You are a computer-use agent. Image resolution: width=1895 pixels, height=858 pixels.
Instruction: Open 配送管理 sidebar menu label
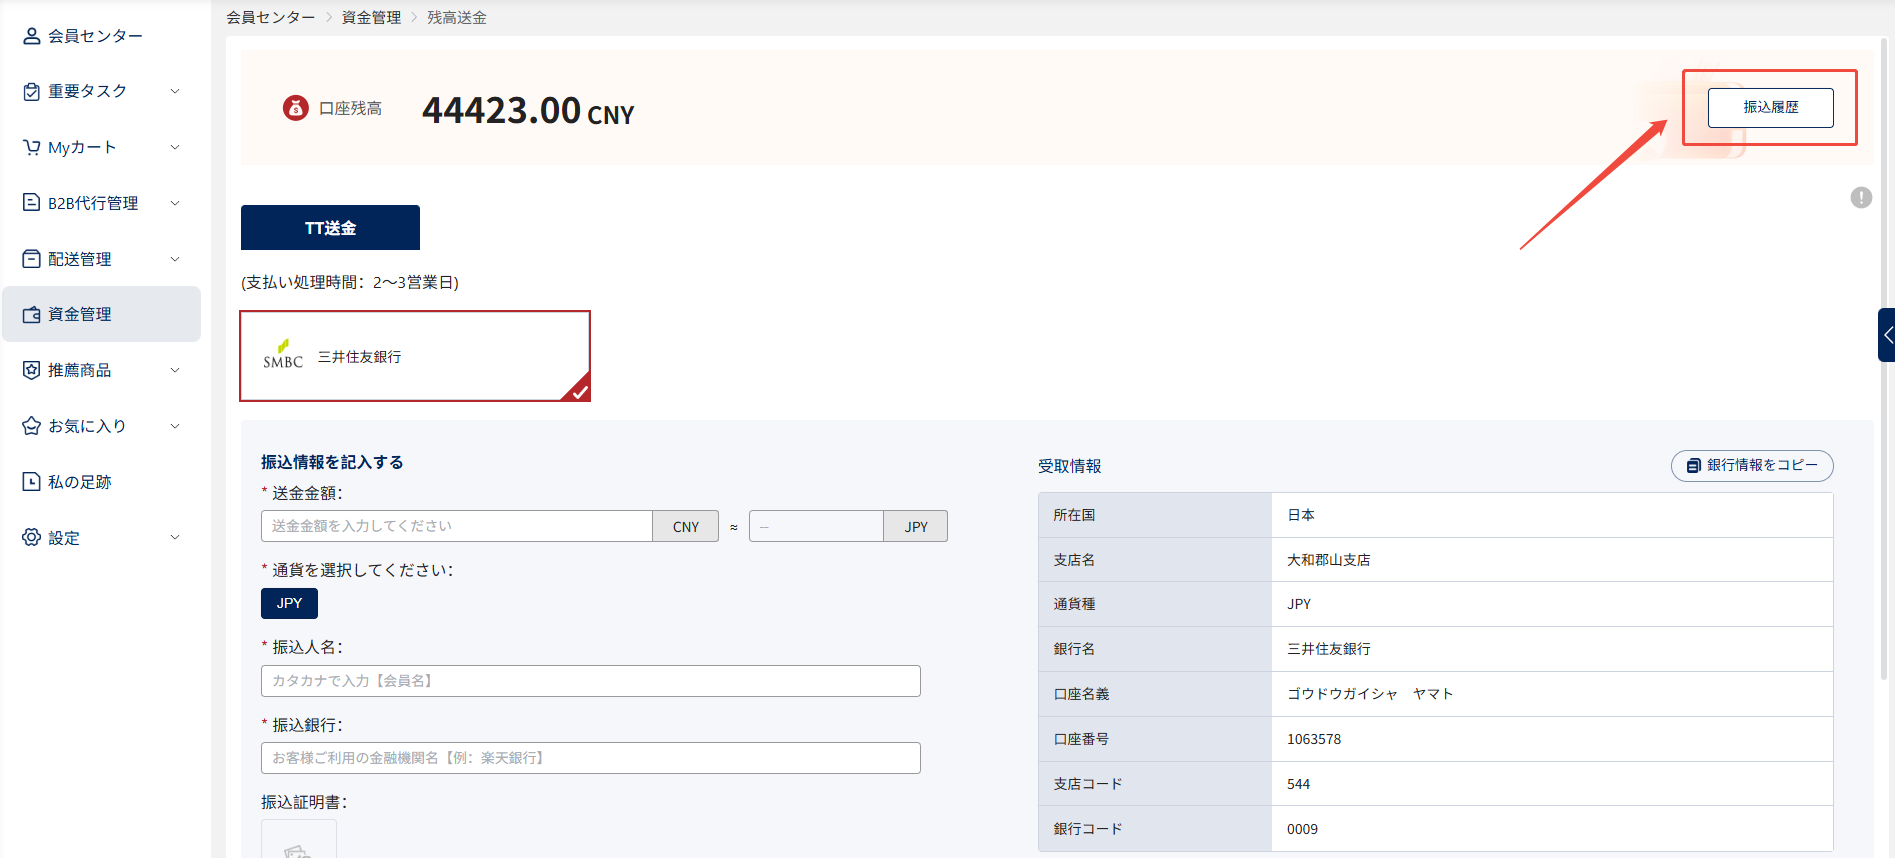[80, 259]
